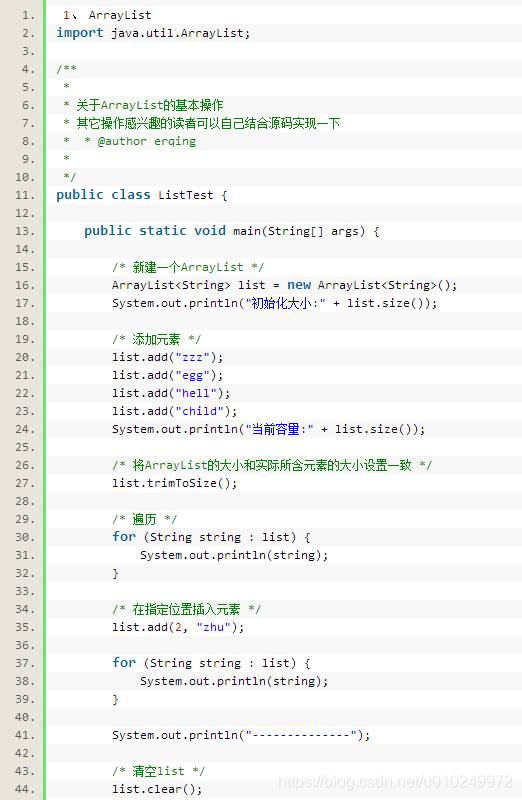The image size is (522, 800).
Task: Click the closing brace on line 32
Action: 115,573
